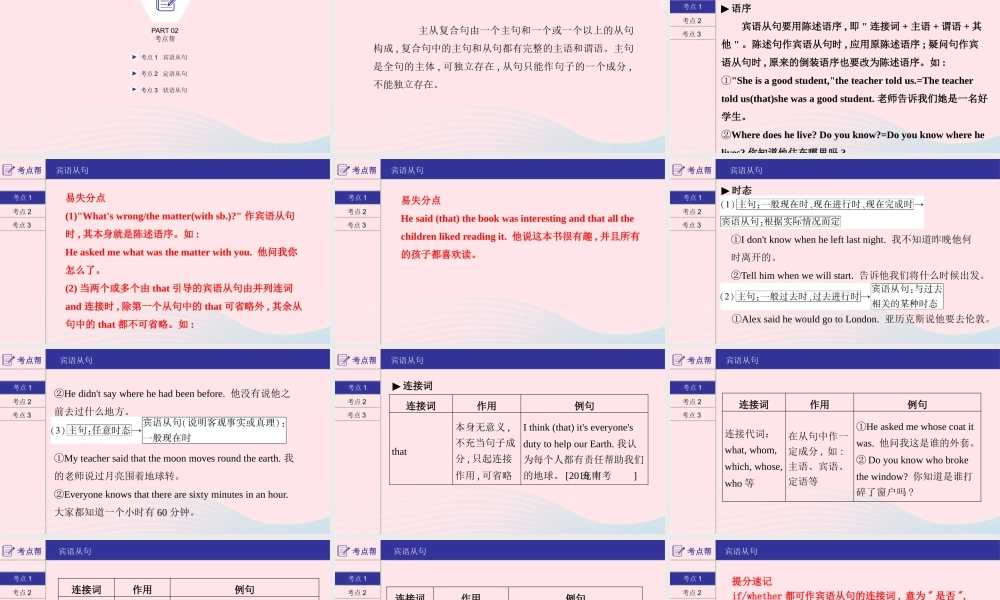The width and height of the screenshot is (1000, 600).
Task: Click the "I think (that) it's everyone's duty" example cell
Action: 584,451
